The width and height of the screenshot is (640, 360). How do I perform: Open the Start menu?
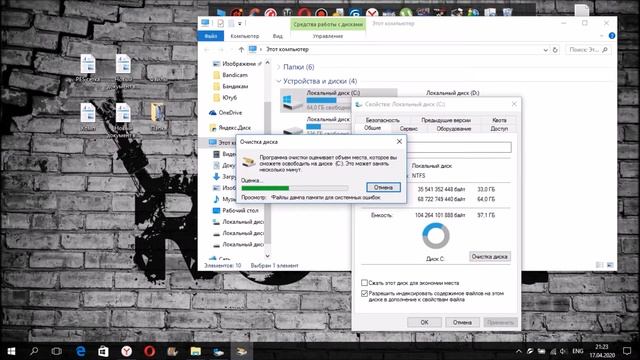tap(11, 351)
